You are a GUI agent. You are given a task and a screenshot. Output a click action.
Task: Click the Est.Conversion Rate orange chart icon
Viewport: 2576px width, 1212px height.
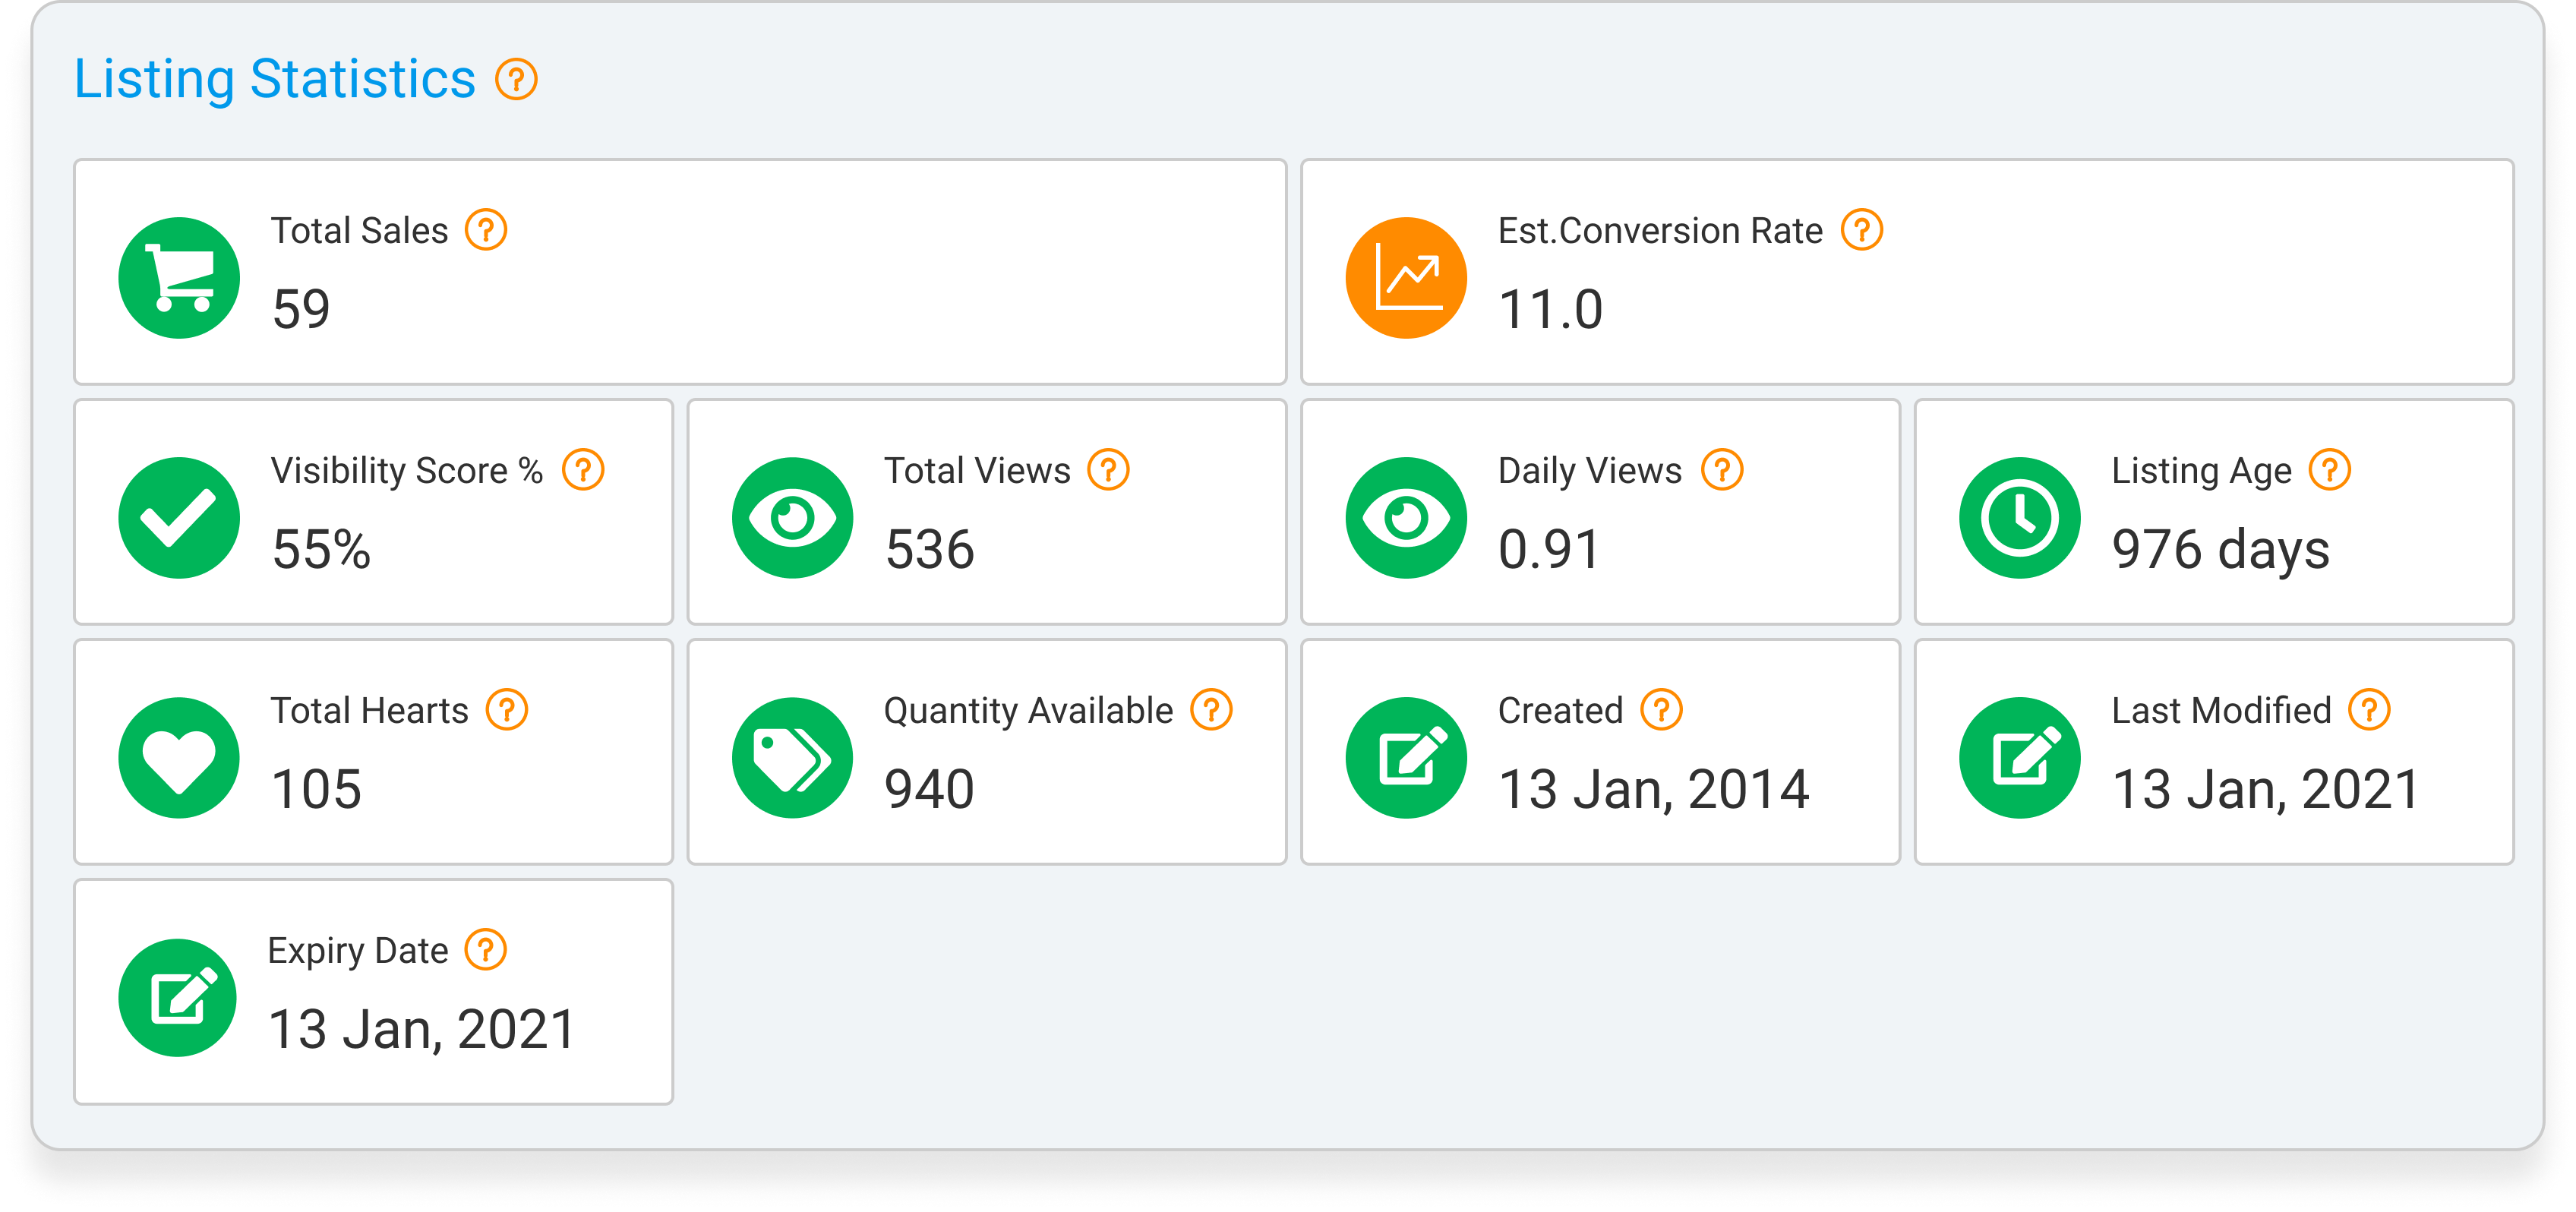pos(1406,278)
